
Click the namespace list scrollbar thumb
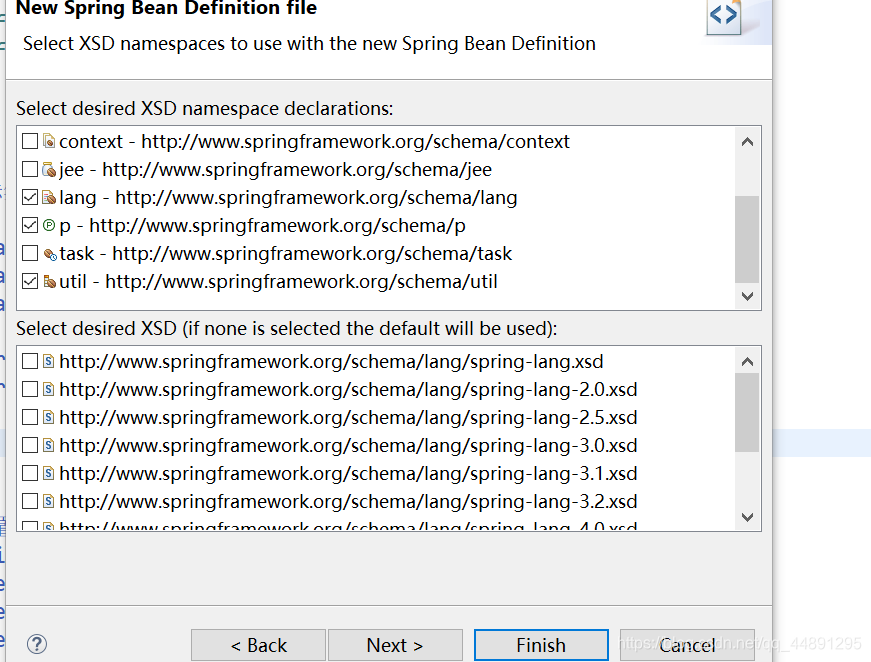tap(747, 239)
